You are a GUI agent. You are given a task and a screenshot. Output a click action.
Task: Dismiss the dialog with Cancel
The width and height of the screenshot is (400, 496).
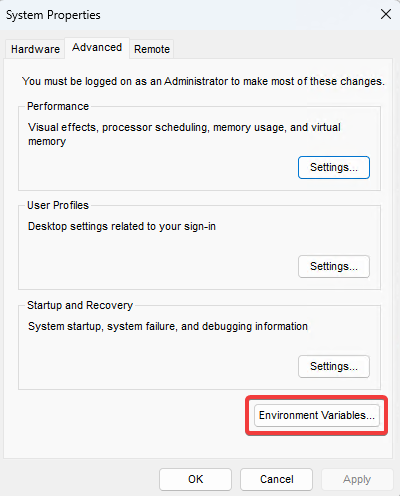coord(276,479)
